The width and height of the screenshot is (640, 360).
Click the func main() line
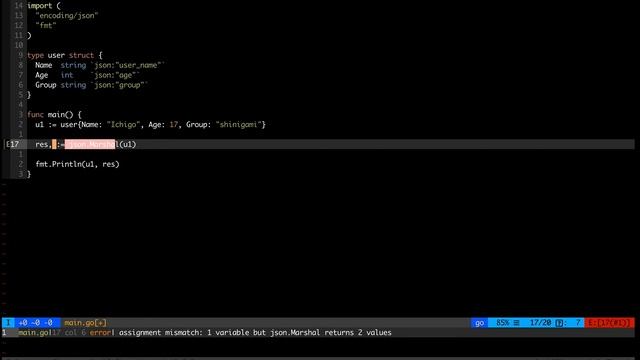pos(54,115)
